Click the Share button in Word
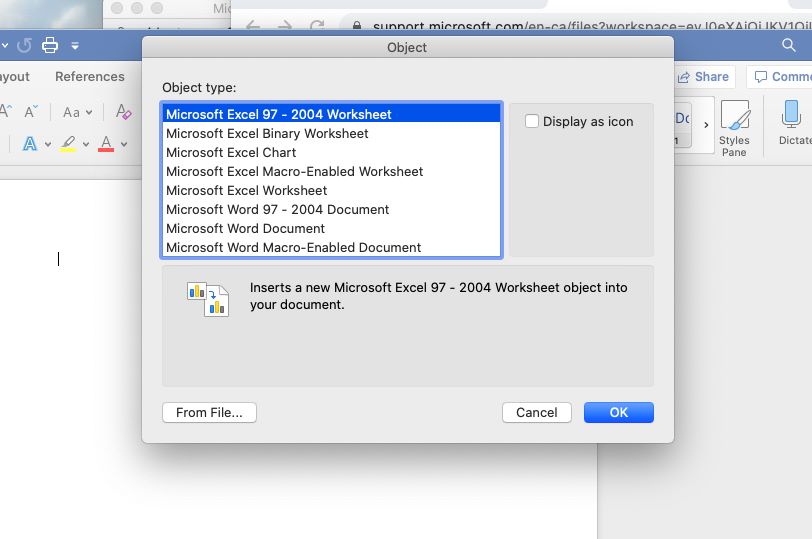Viewport: 812px width, 539px height. (x=703, y=77)
